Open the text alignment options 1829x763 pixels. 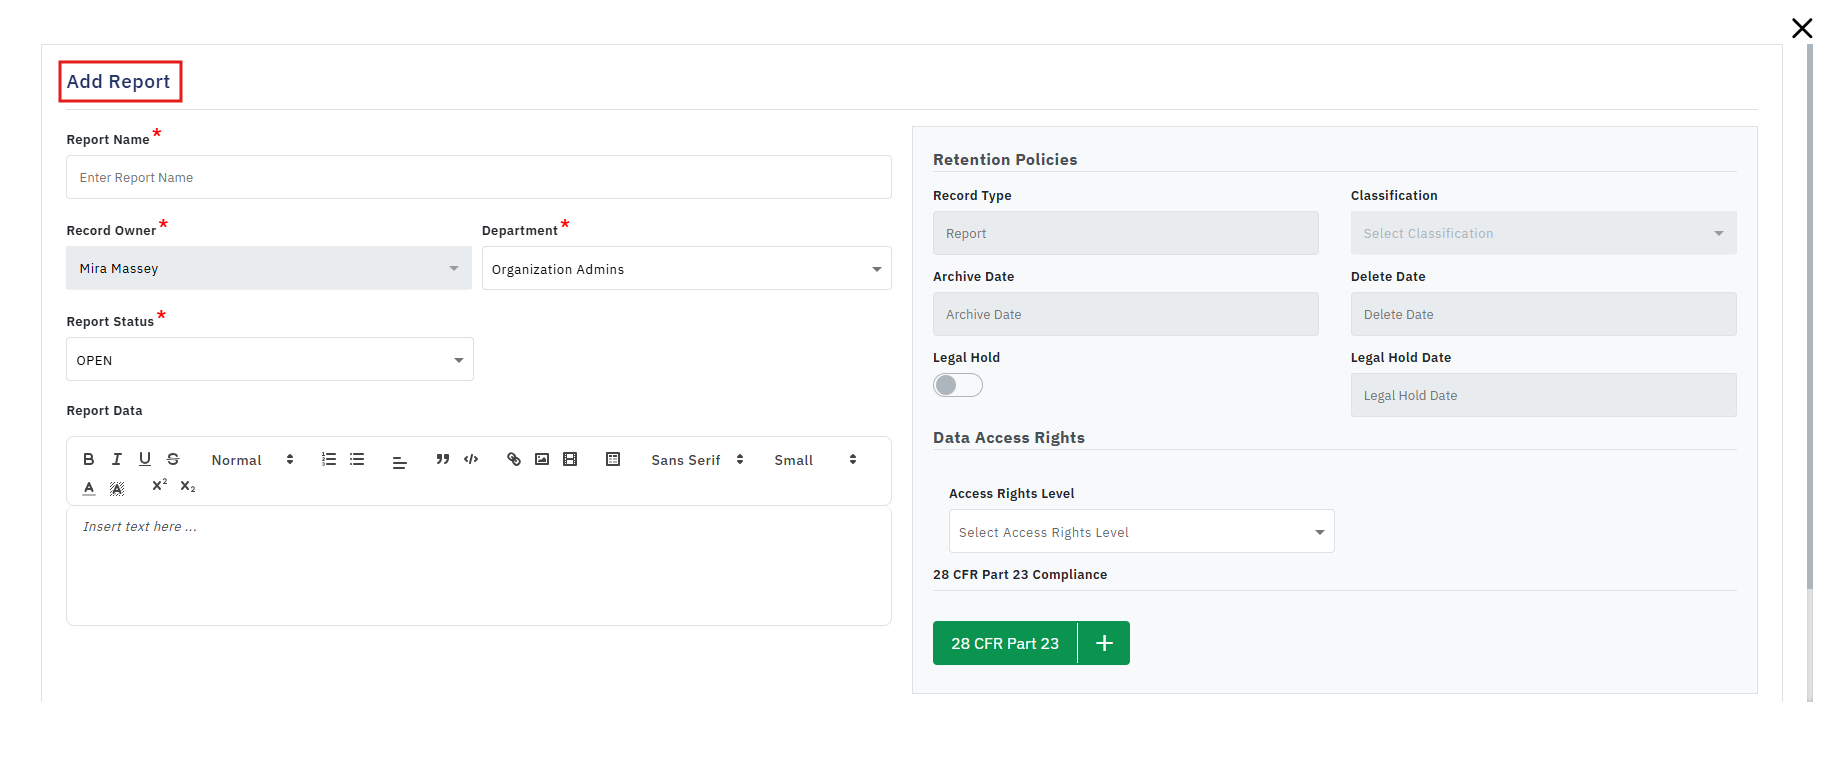(399, 462)
